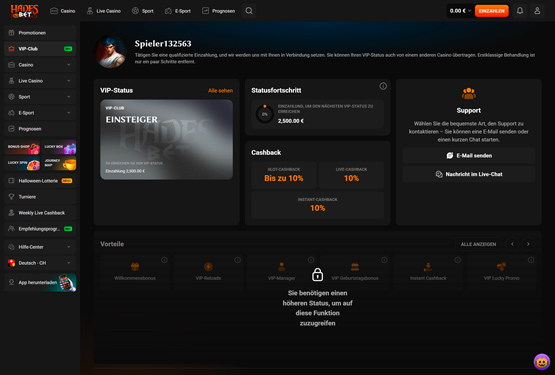Viewport: 555px width, 375px height.
Task: Expand the E-Sport sidebar section
Action: (x=40, y=113)
